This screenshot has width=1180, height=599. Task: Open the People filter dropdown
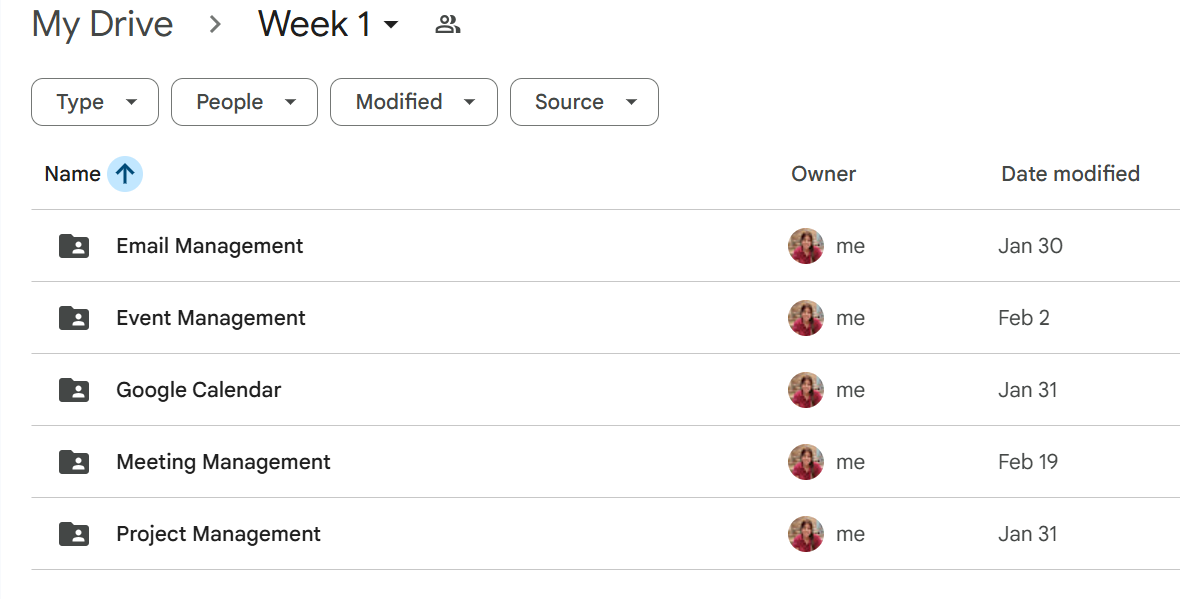click(244, 102)
